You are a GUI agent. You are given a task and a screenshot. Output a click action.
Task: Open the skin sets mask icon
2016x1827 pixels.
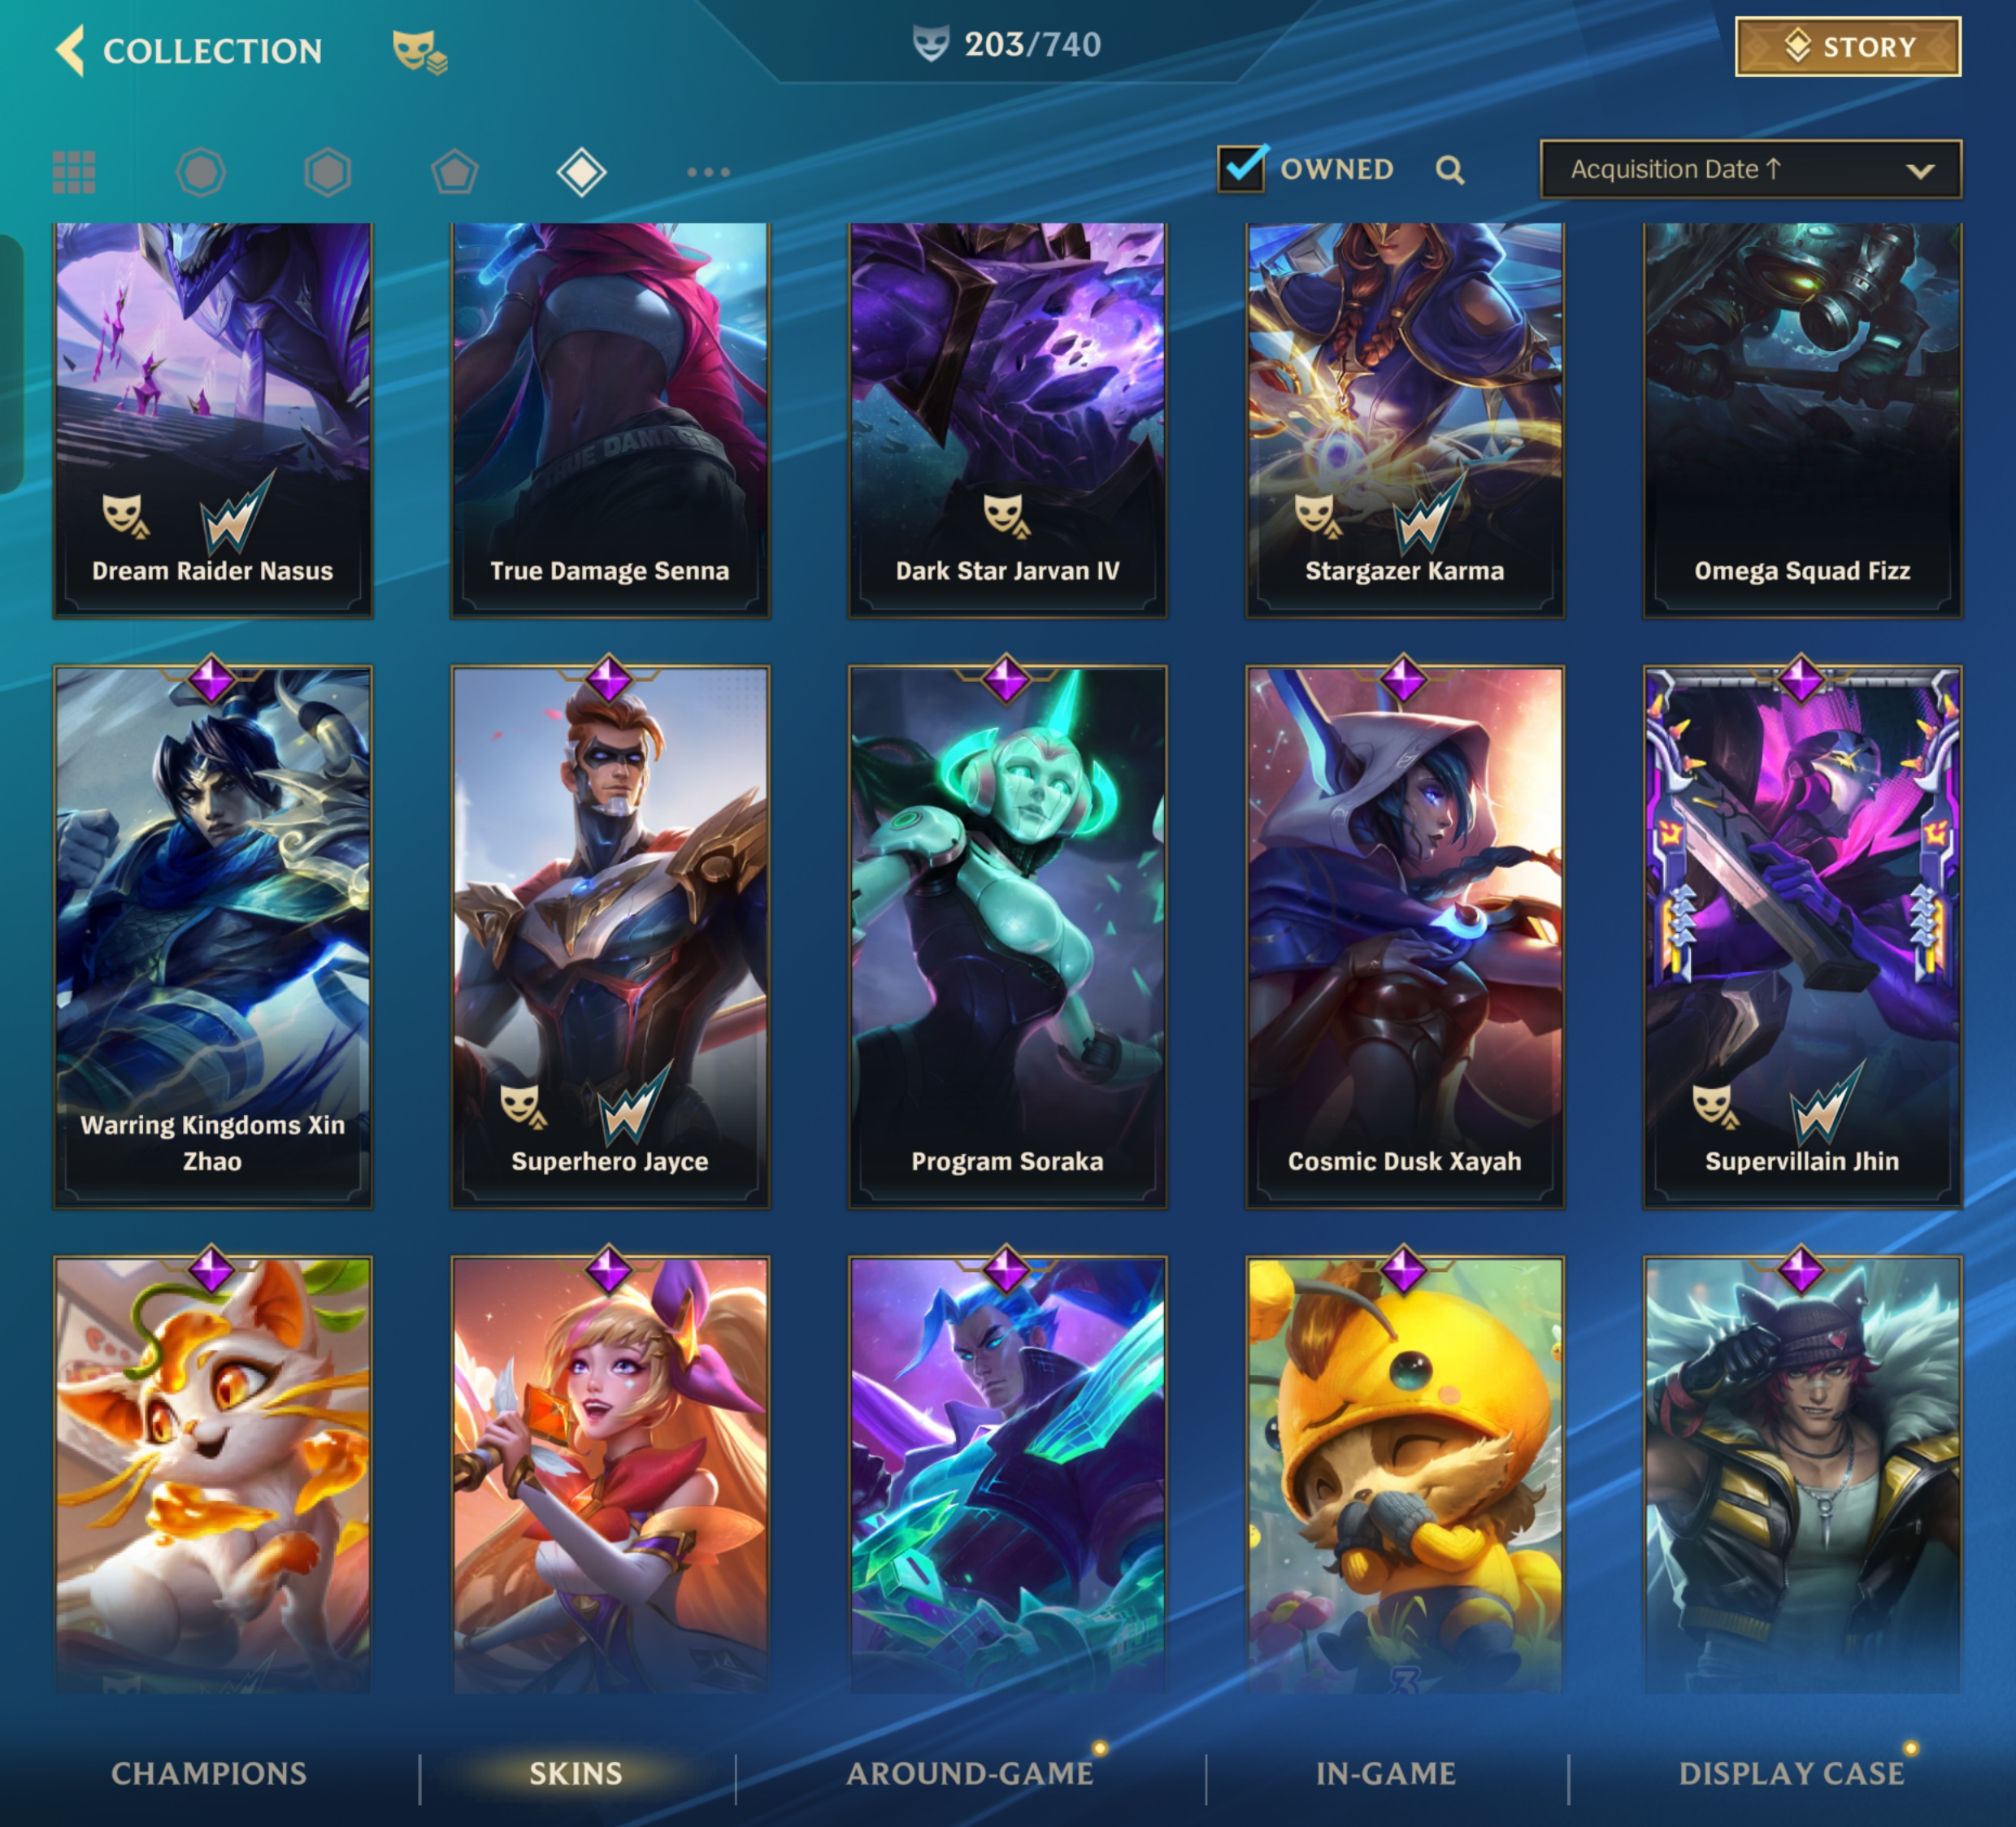[419, 52]
